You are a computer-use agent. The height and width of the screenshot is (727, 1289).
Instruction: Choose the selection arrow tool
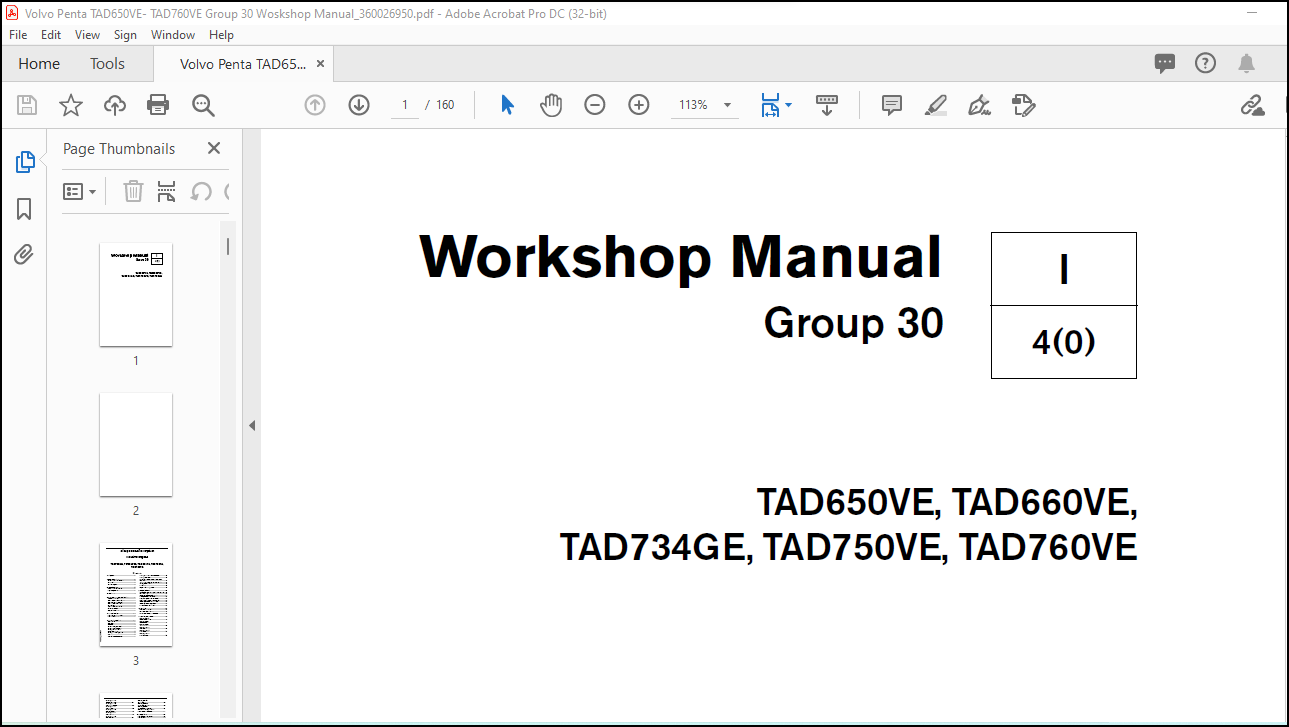[x=507, y=105]
